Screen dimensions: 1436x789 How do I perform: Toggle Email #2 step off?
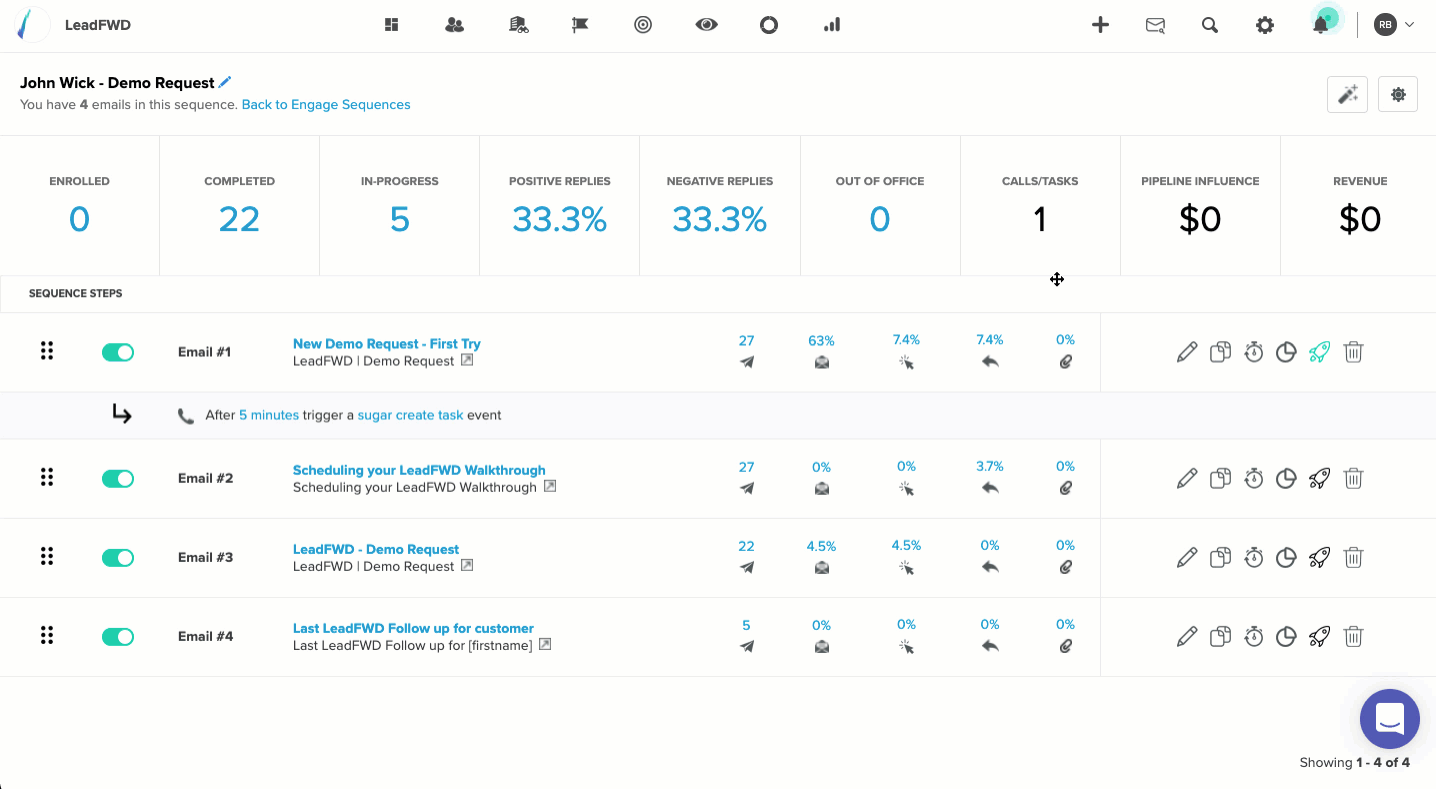tap(118, 478)
